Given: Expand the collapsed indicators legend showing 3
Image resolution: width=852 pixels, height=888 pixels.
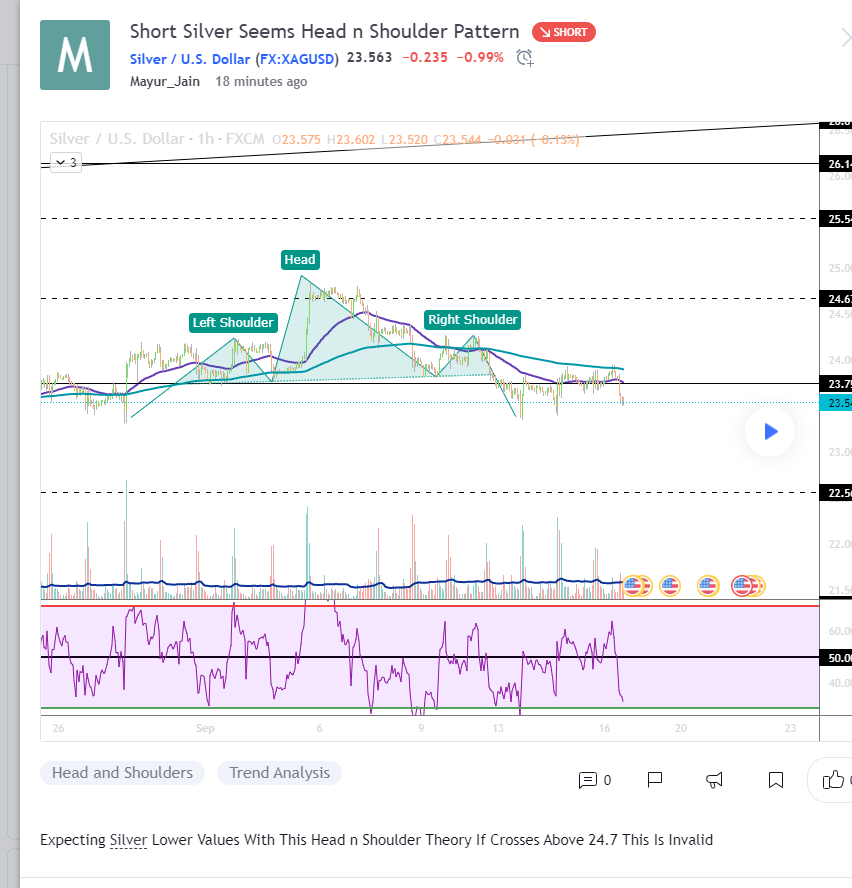Looking at the screenshot, I should click(66, 163).
